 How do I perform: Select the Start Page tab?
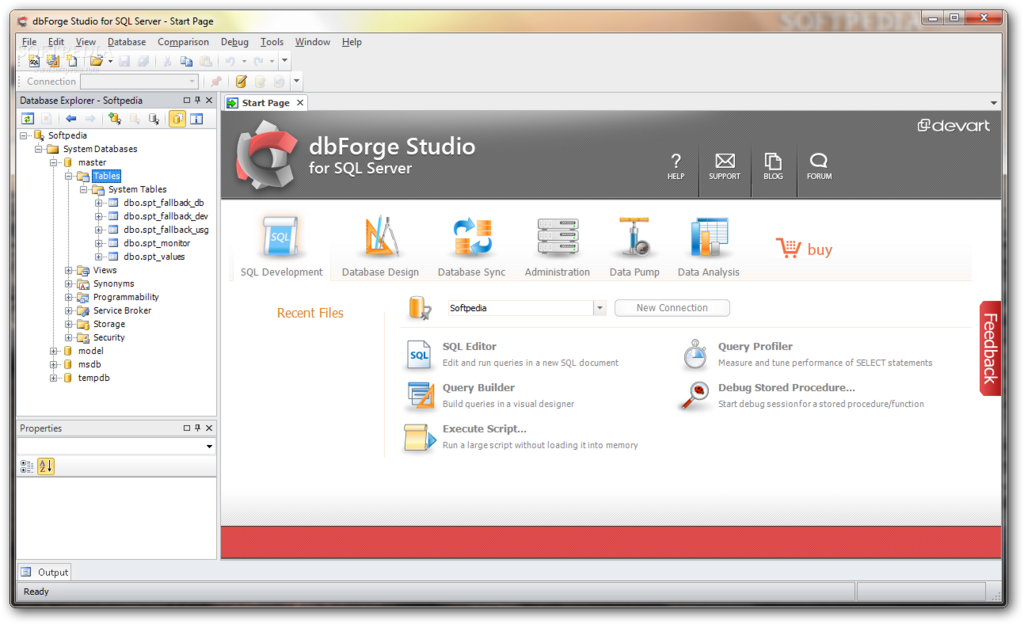[x=265, y=103]
